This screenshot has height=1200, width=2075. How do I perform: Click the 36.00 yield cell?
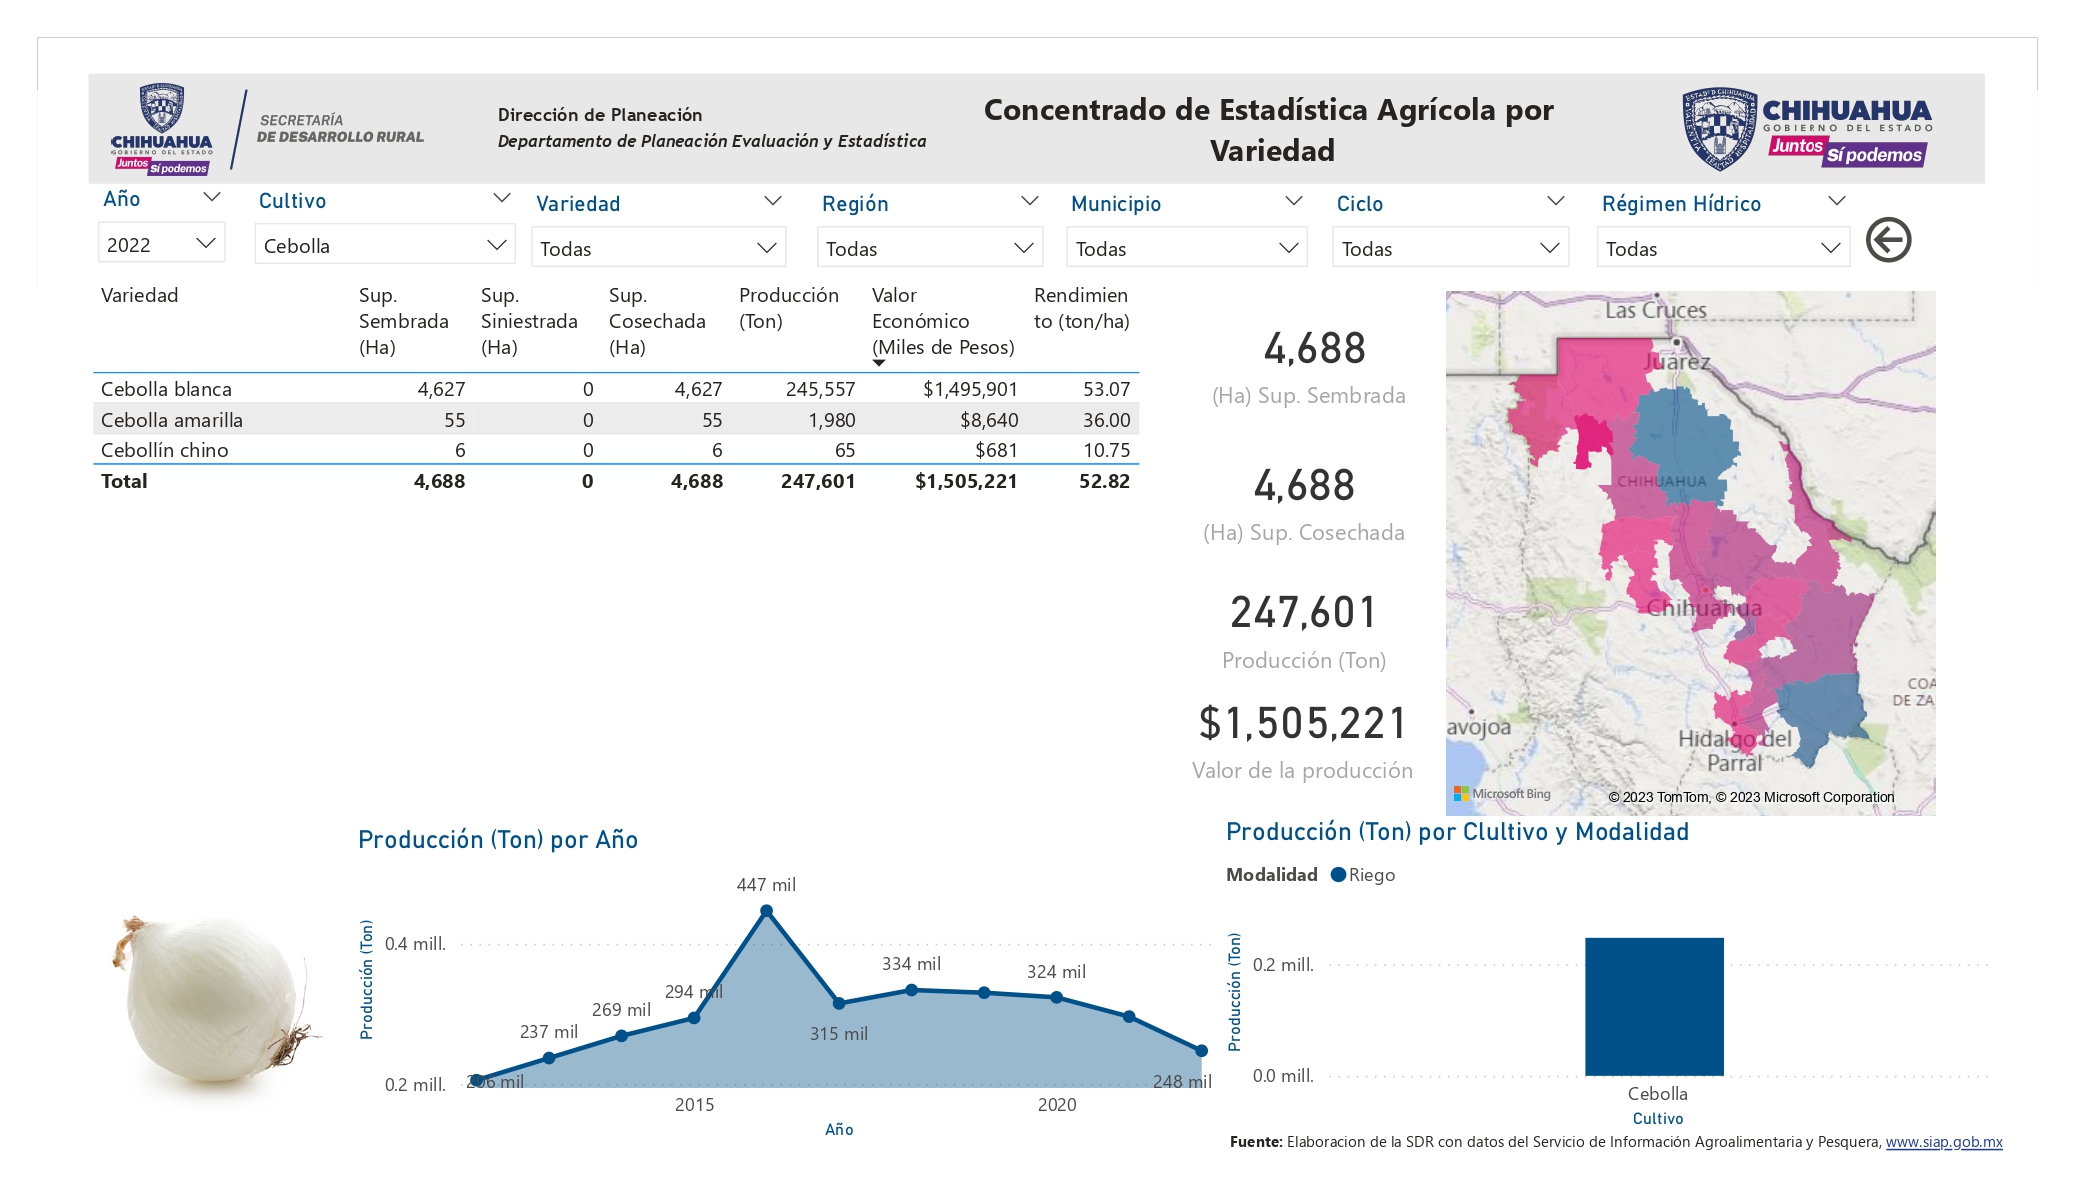1106,420
